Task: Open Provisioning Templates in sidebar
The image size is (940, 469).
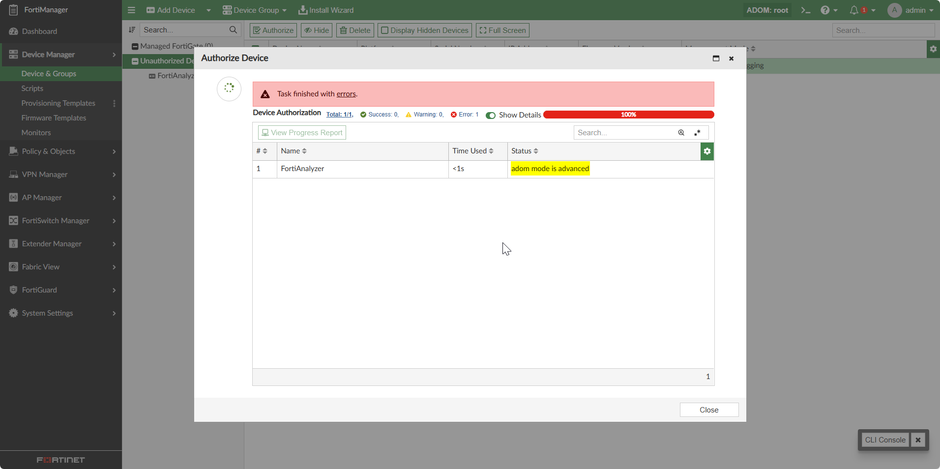Action: pyautogui.click(x=58, y=103)
